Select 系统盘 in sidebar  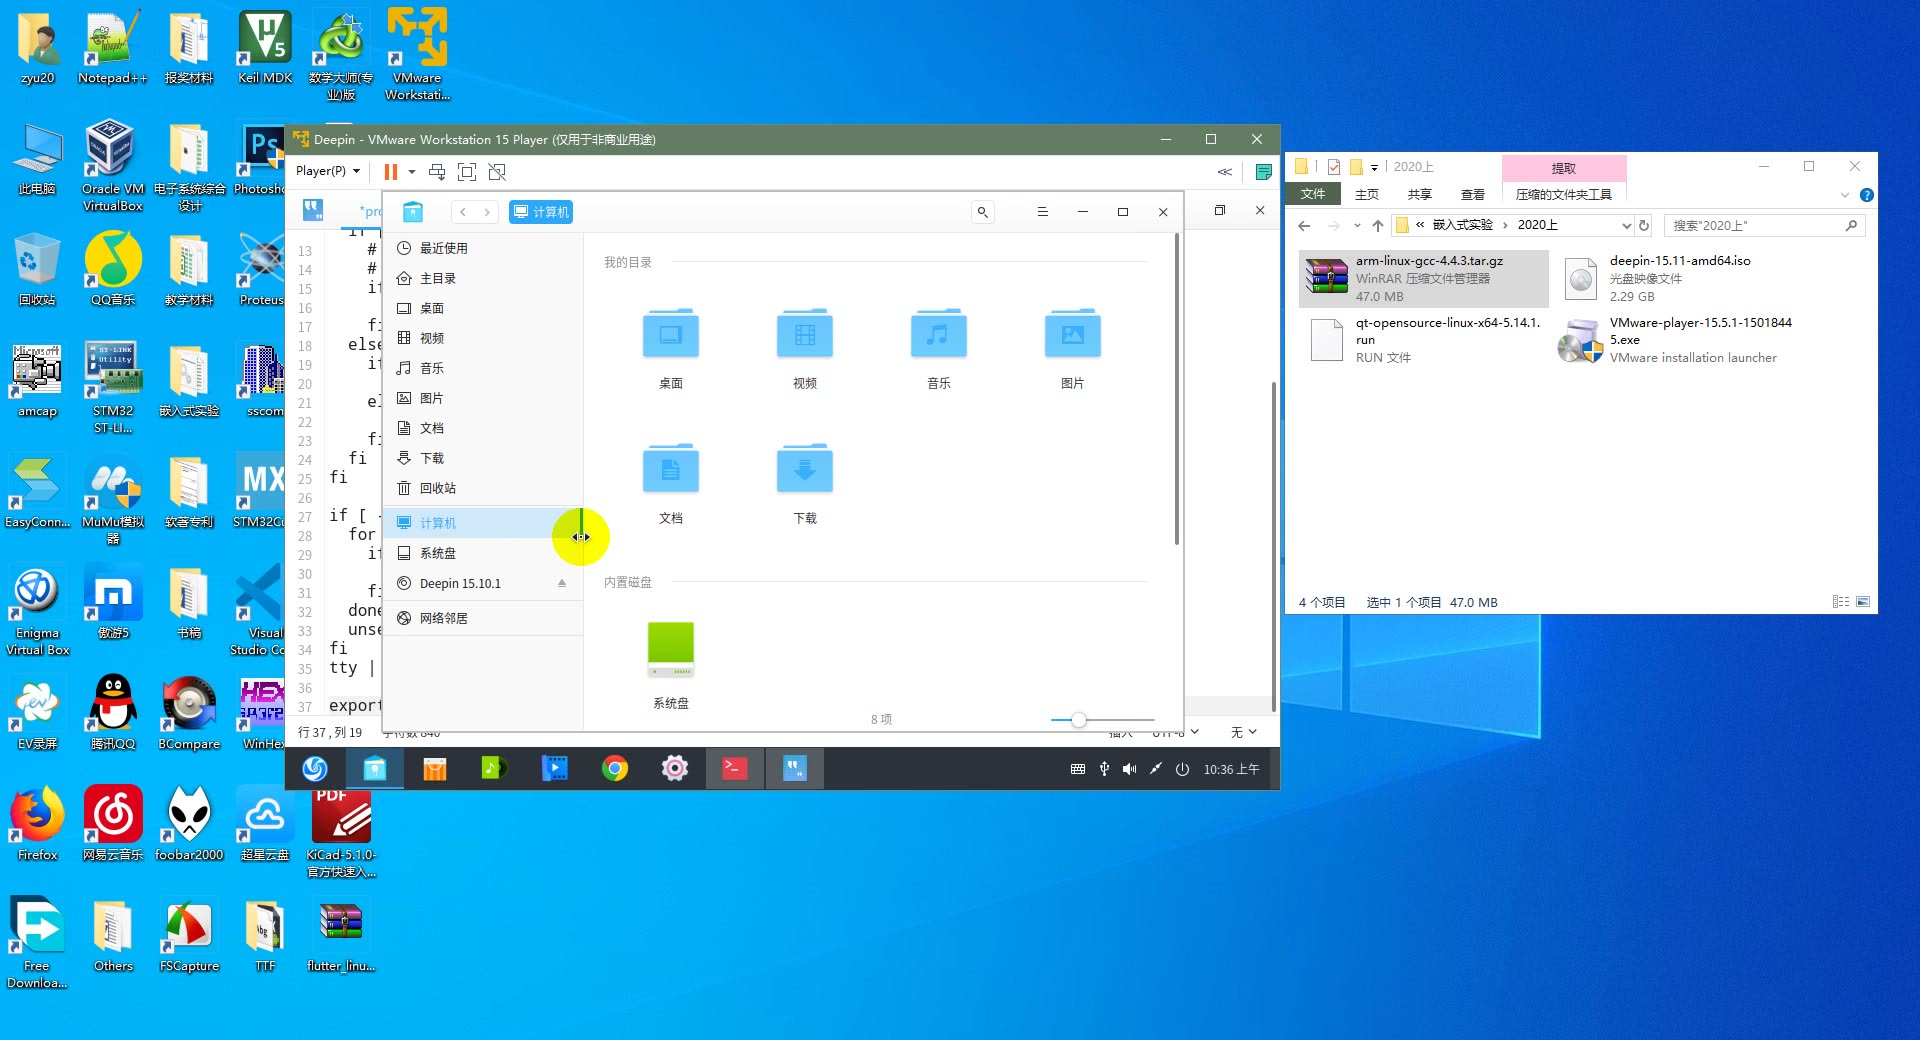pyautogui.click(x=483, y=553)
